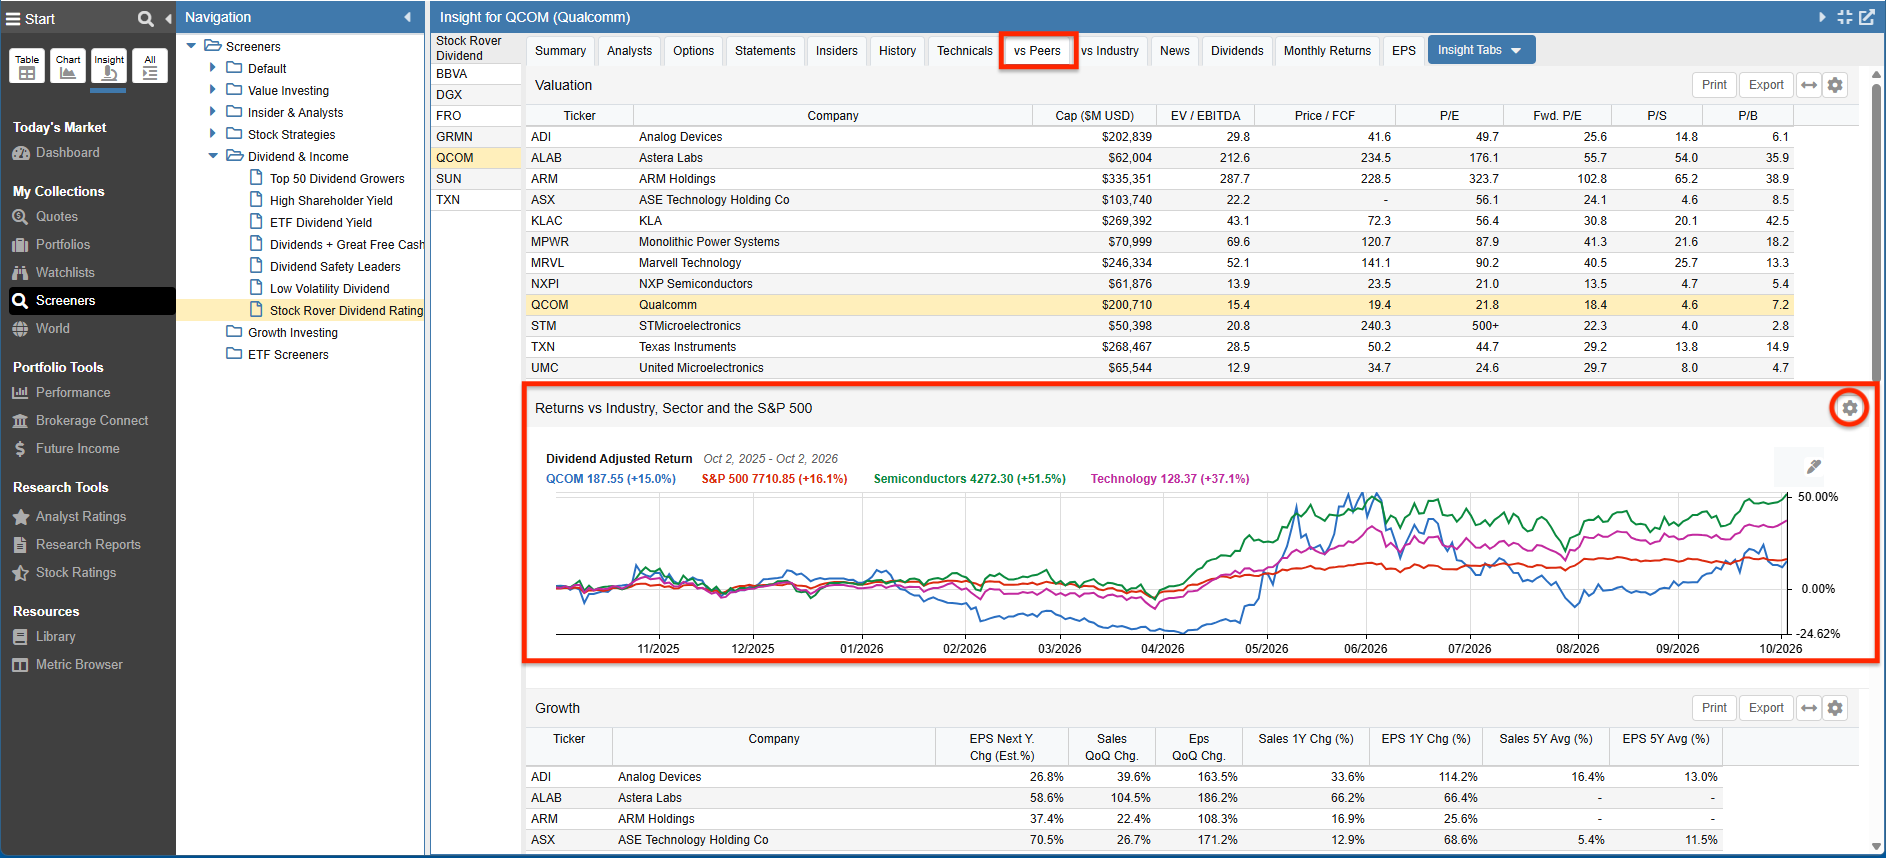The height and width of the screenshot is (858, 1886).
Task: Open Returns chart settings gear
Action: pyautogui.click(x=1850, y=408)
